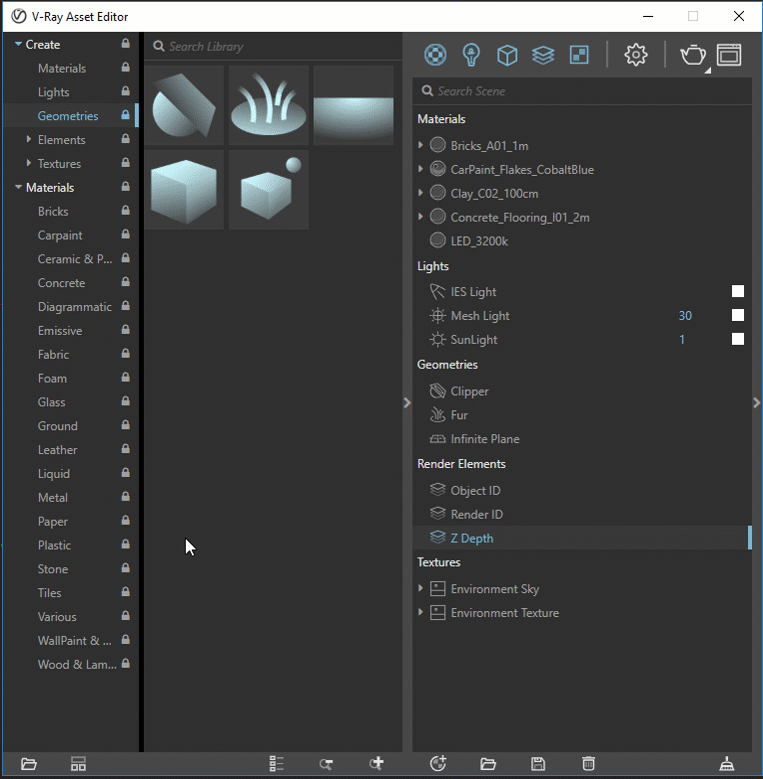Expand Concrete_Flooring_I01_2m material

click(x=421, y=217)
